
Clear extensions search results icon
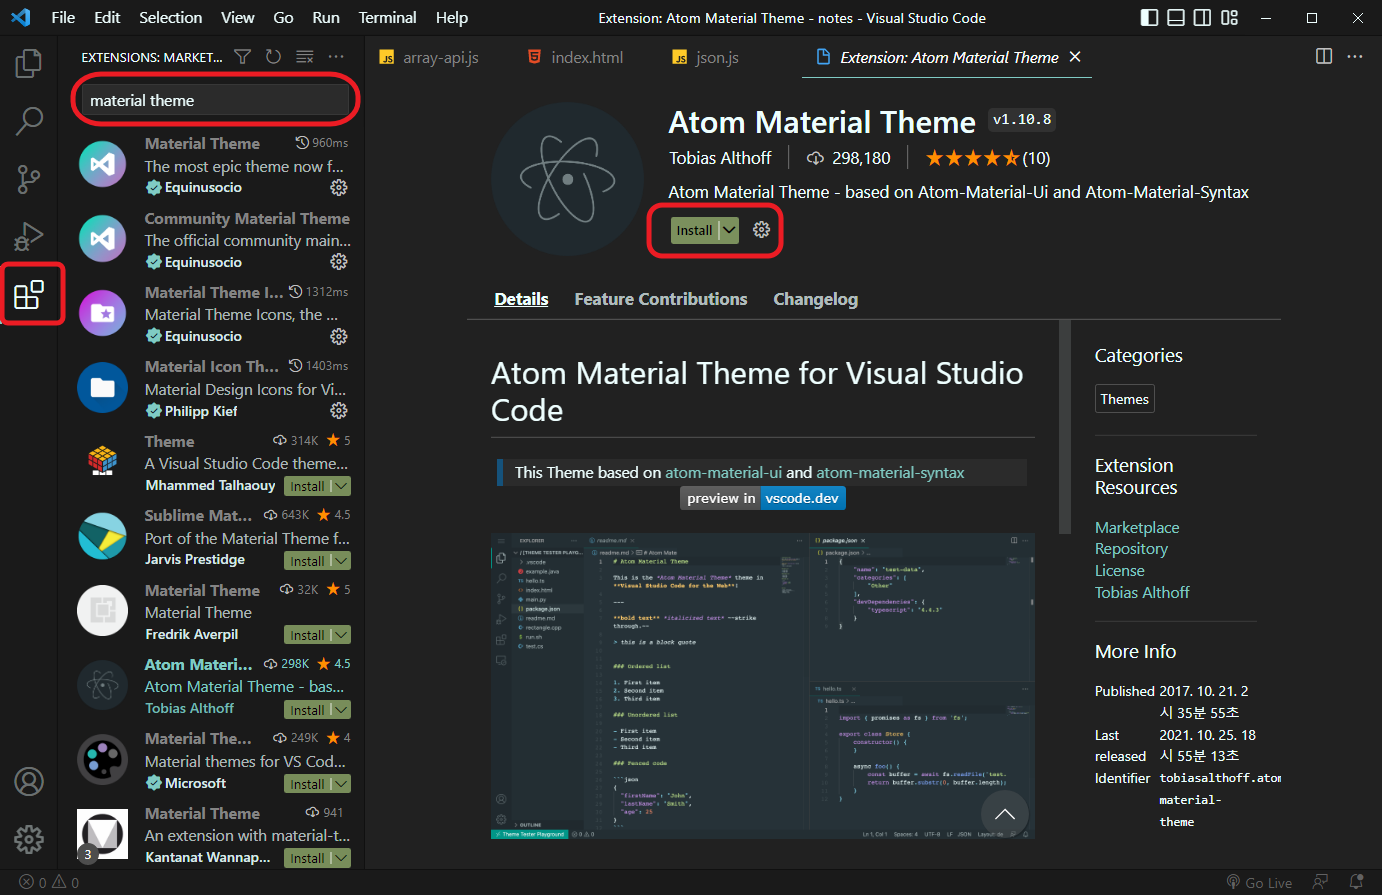[305, 57]
